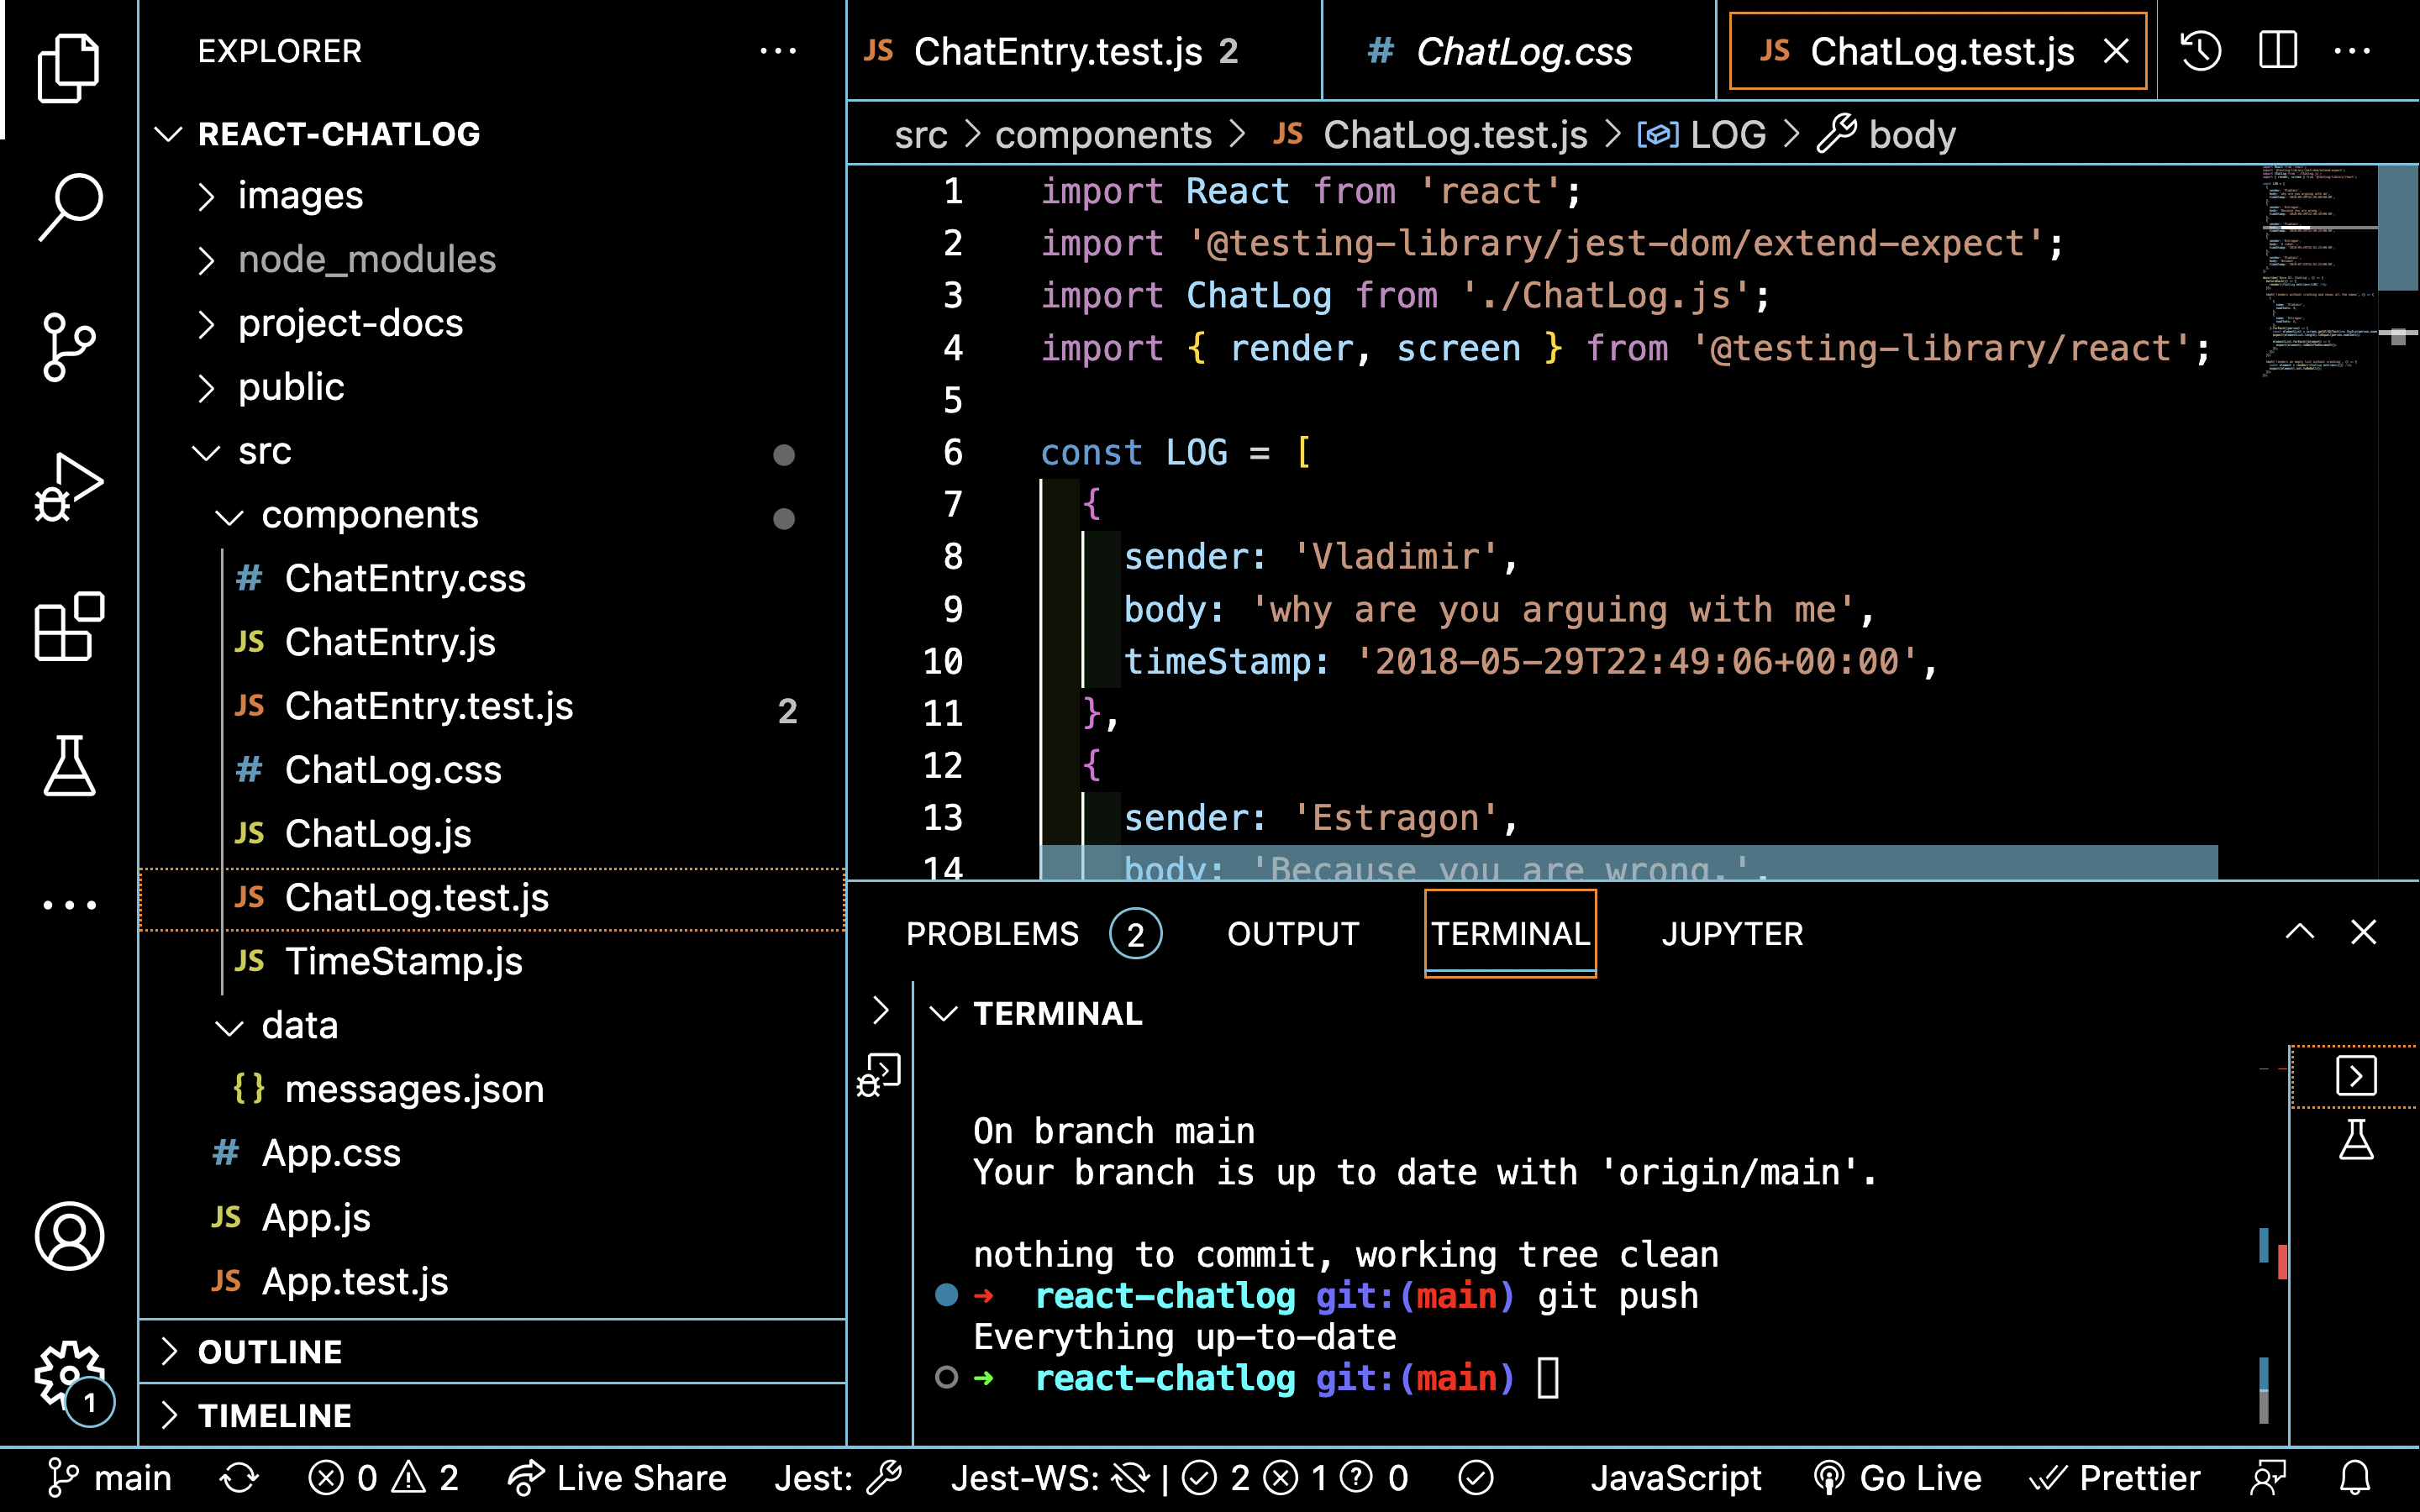This screenshot has height=1512, width=2420.
Task: Open Testing flask view in activity bar
Action: coord(69,767)
